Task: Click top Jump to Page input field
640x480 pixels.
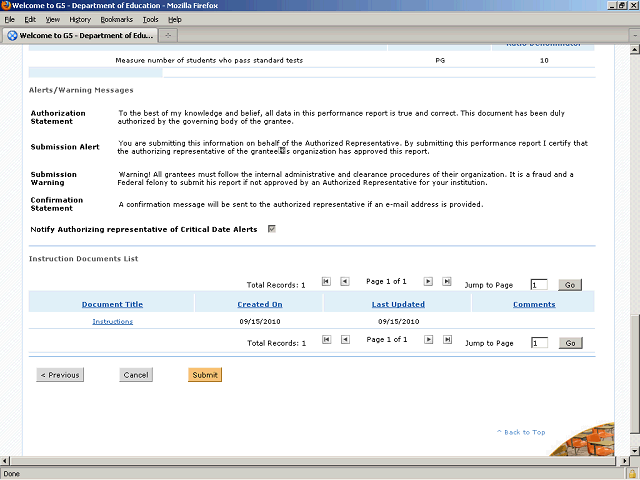Action: [x=539, y=285]
